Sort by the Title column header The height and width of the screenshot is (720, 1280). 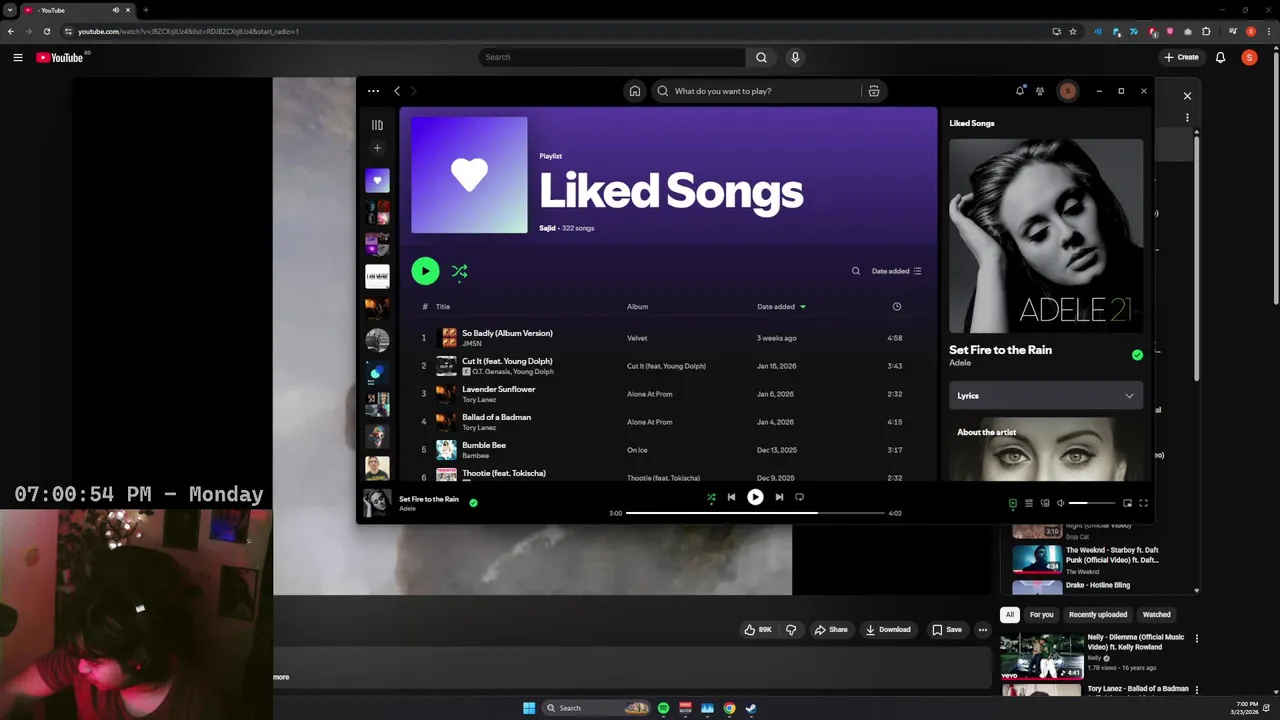pos(443,307)
